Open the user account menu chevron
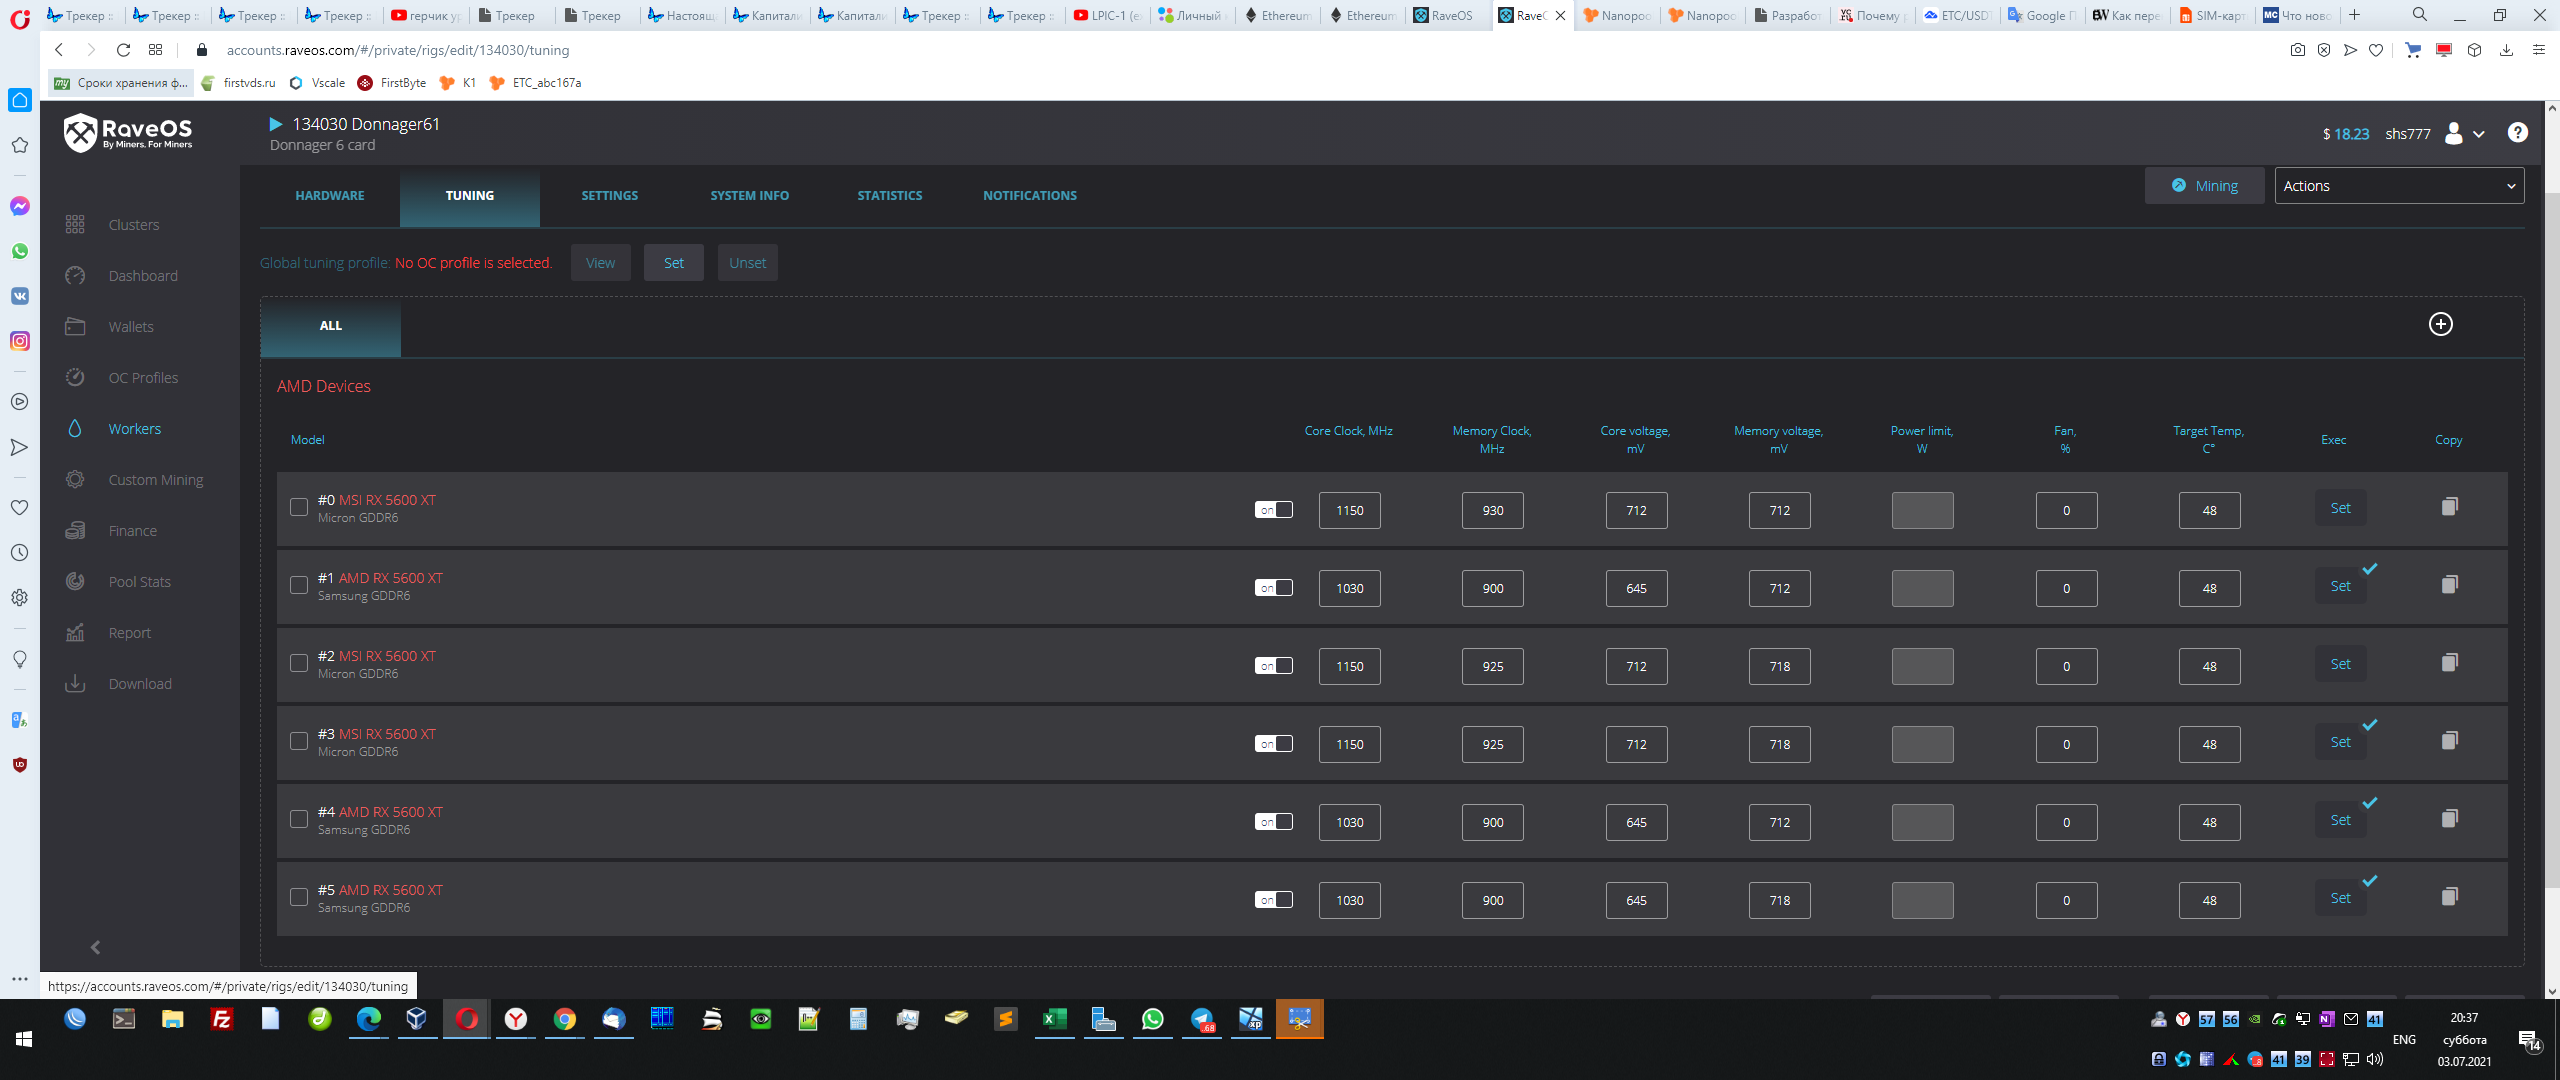Screen dimensions: 2560x1080 tap(2478, 134)
